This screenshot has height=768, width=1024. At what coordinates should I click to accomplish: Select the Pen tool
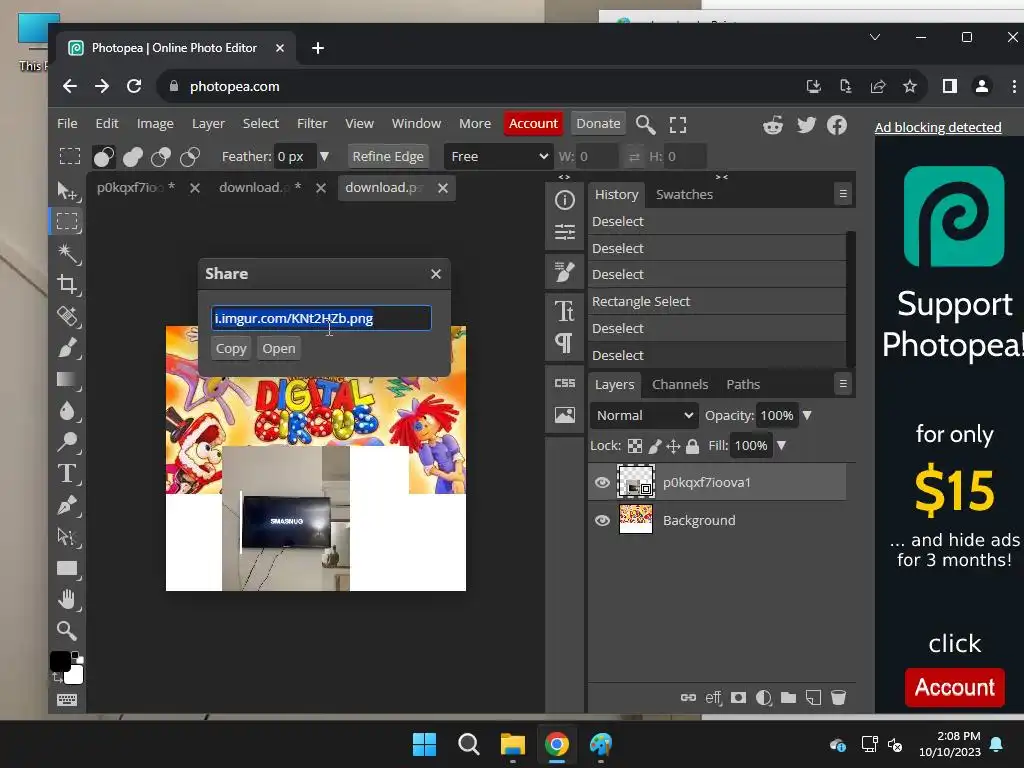pos(67,505)
